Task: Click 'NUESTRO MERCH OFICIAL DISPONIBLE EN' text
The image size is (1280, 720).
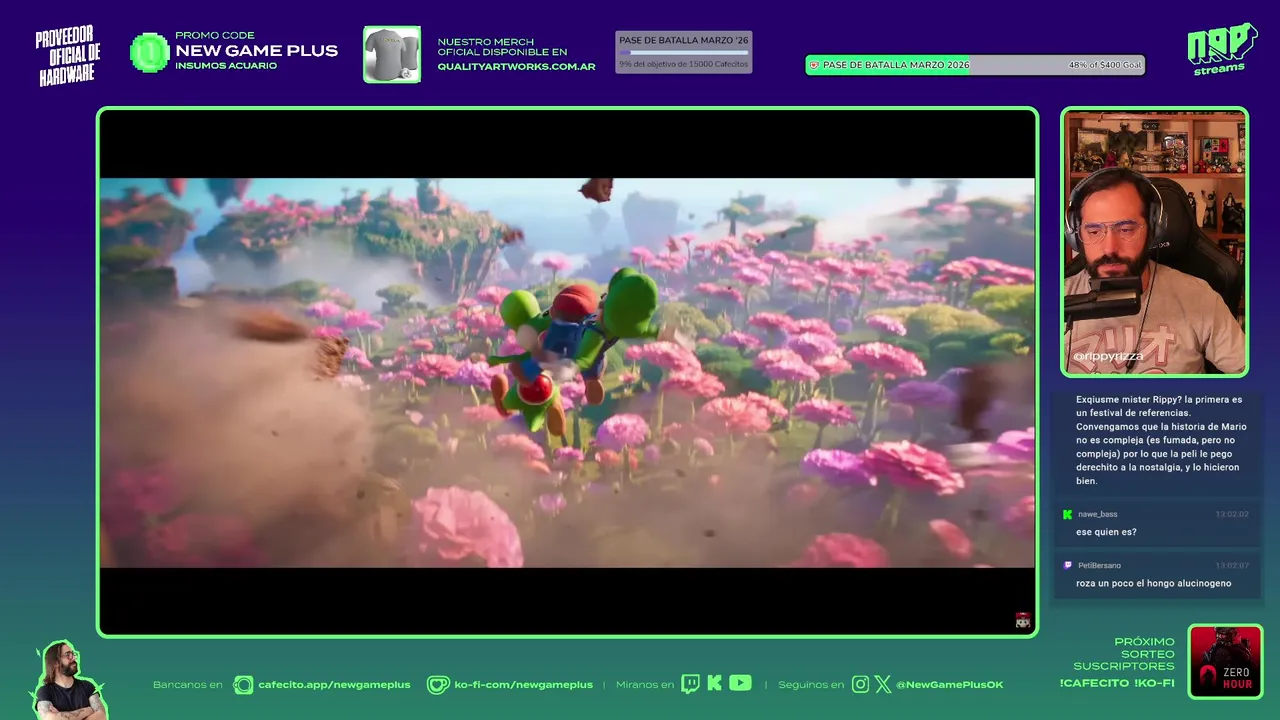Action: (502, 47)
